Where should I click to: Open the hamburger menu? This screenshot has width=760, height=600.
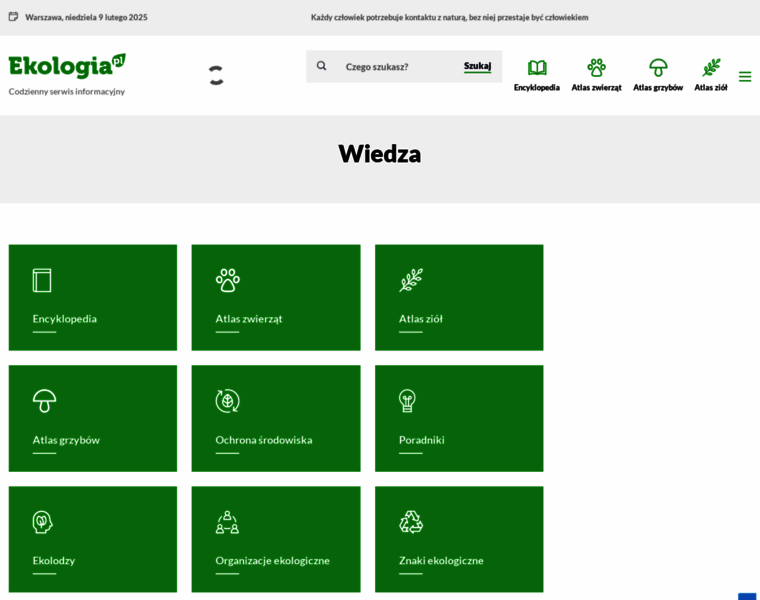point(745,77)
